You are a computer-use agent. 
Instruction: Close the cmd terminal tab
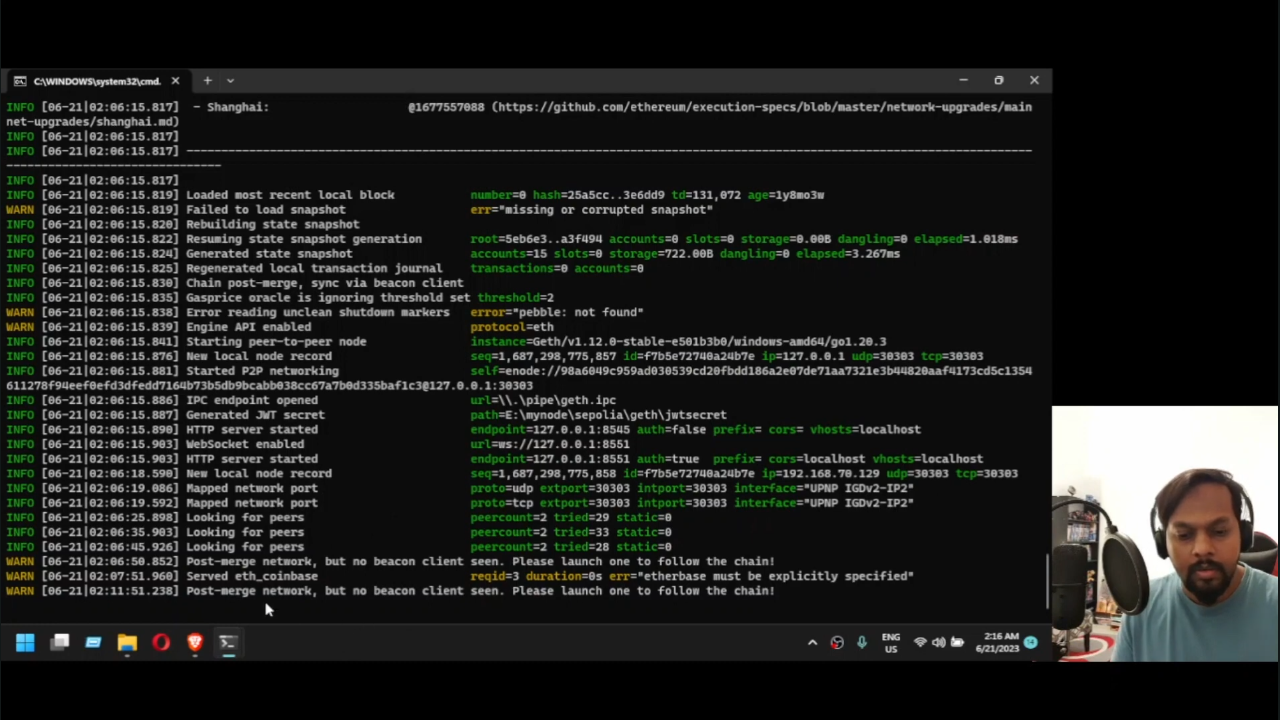click(x=175, y=81)
